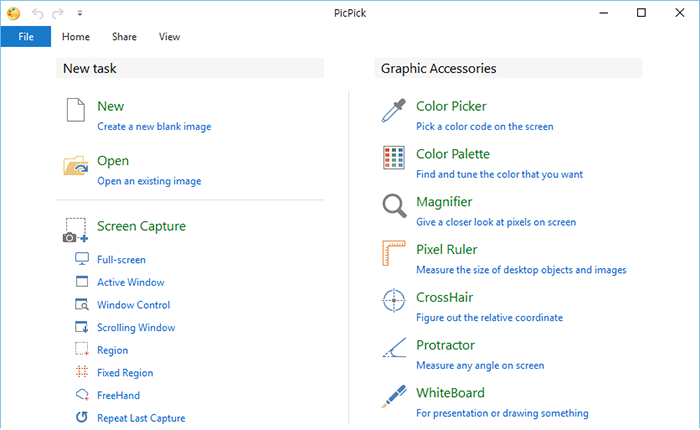Click the undo arrow in title bar
The height and width of the screenshot is (430, 700).
[x=38, y=13]
